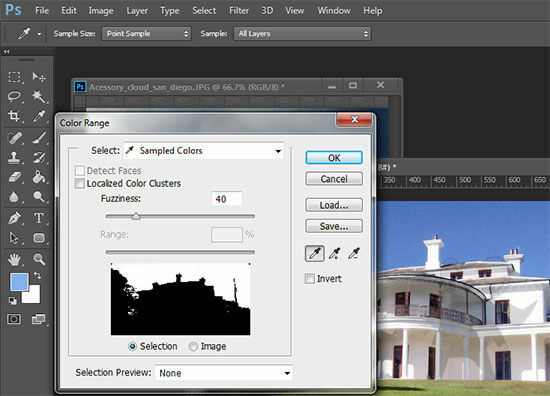The width and height of the screenshot is (550, 396).
Task: Select the Lasso tool
Action: click(x=14, y=96)
